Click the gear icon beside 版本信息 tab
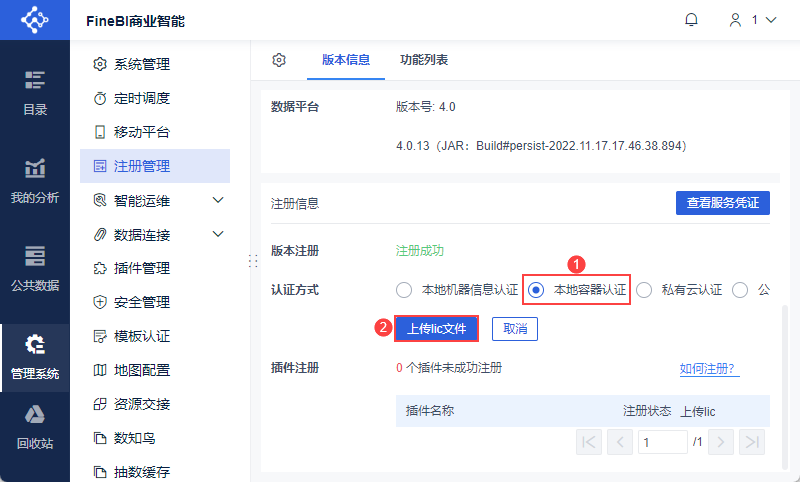Viewport: 800px width, 482px height. [279, 60]
